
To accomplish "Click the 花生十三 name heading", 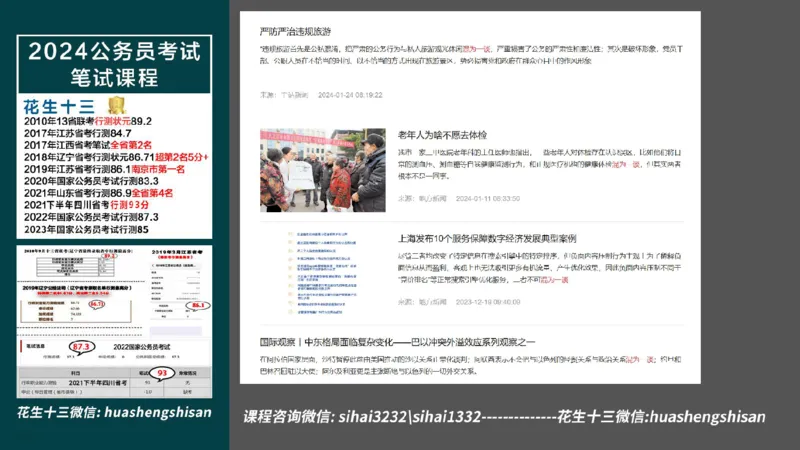I will click(x=59, y=107).
